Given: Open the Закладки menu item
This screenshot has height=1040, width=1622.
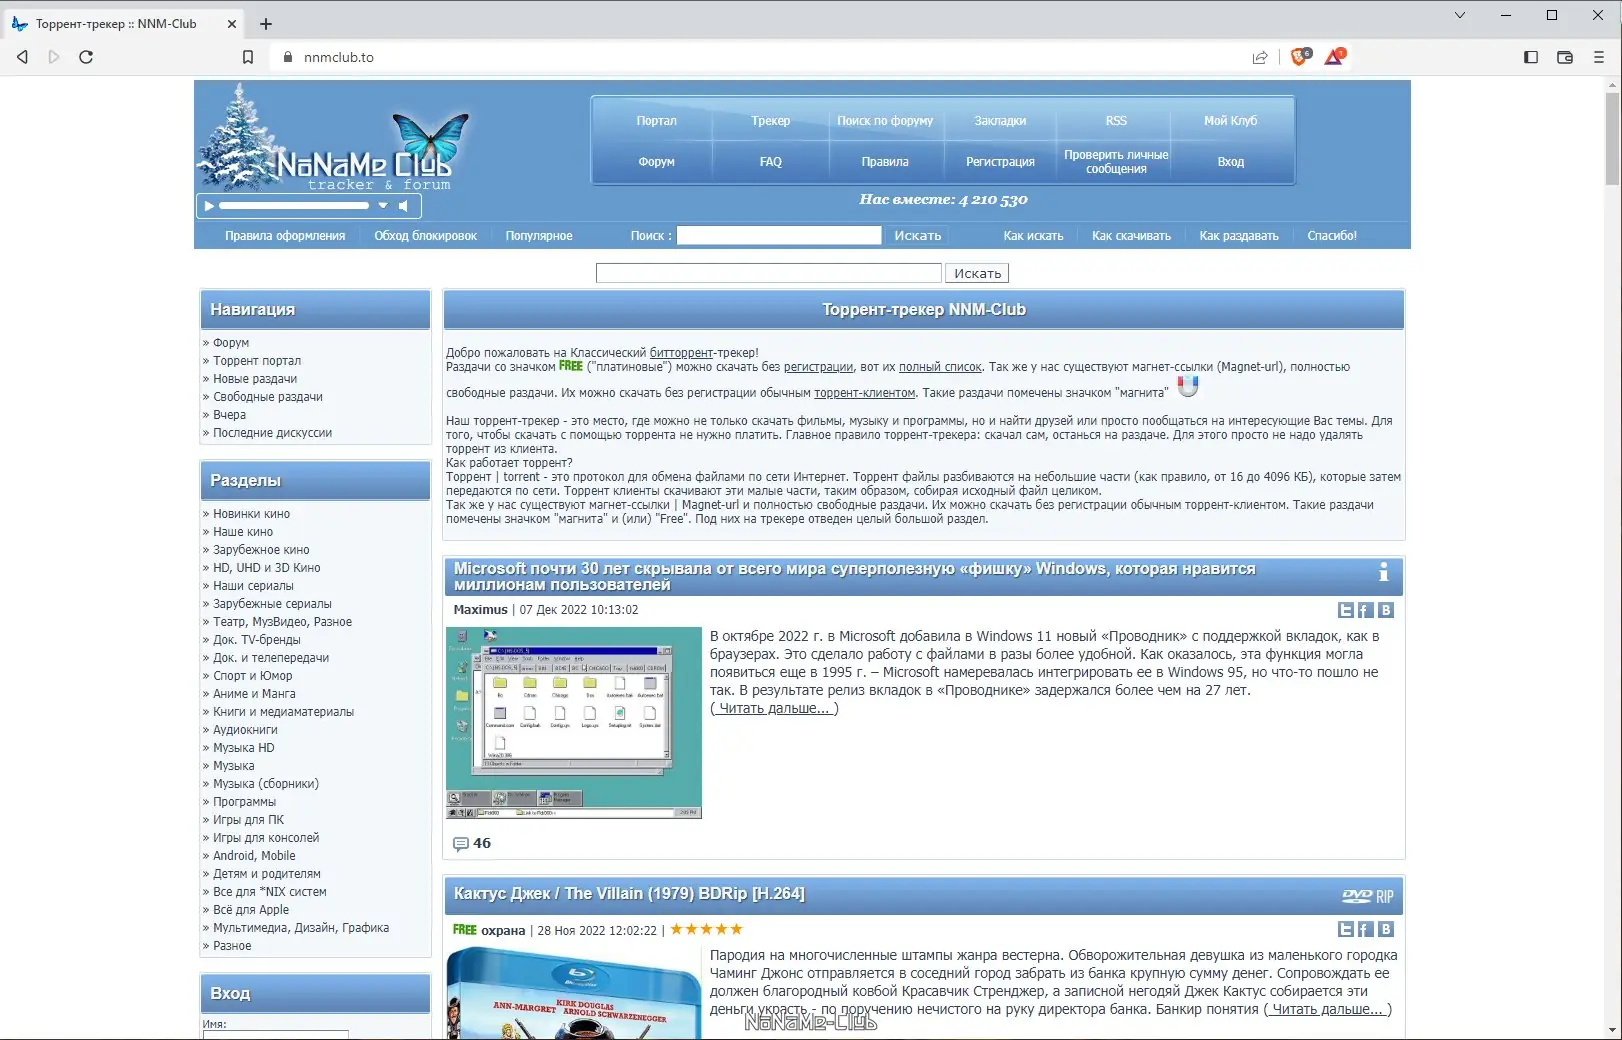Looking at the screenshot, I should (1000, 121).
